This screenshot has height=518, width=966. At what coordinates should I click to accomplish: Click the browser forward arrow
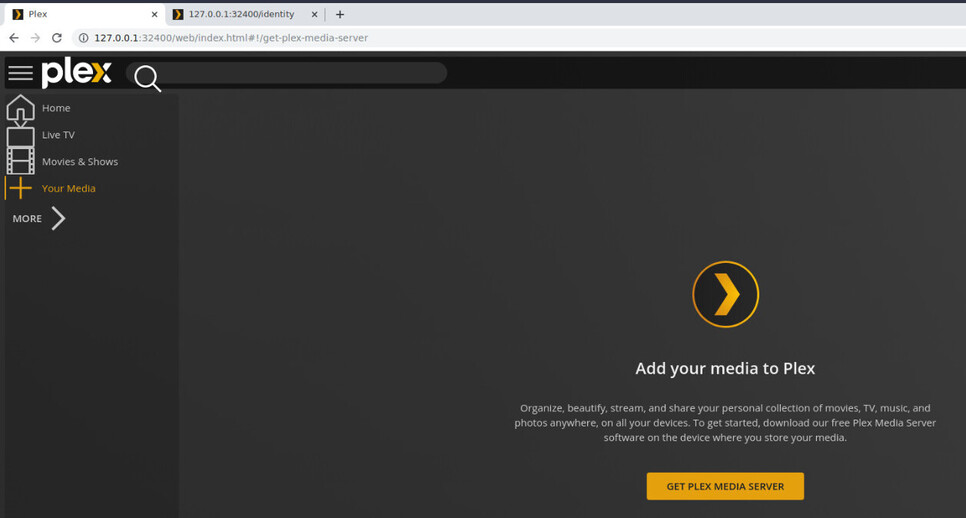(35, 38)
